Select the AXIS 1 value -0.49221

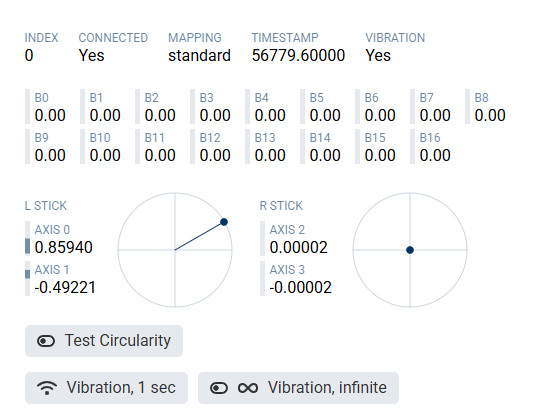tap(65, 287)
